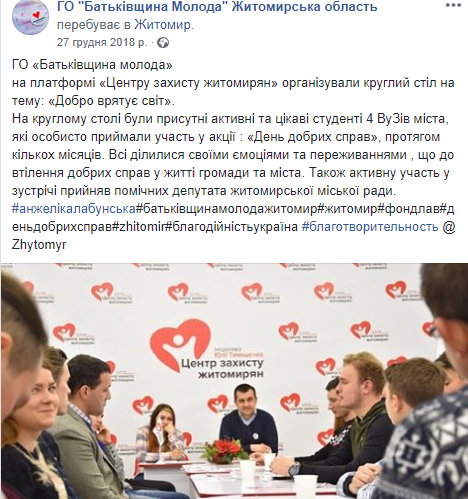Click the post text mentioning Добро врятує світ
This screenshot has height=499, width=468.
click(112, 101)
